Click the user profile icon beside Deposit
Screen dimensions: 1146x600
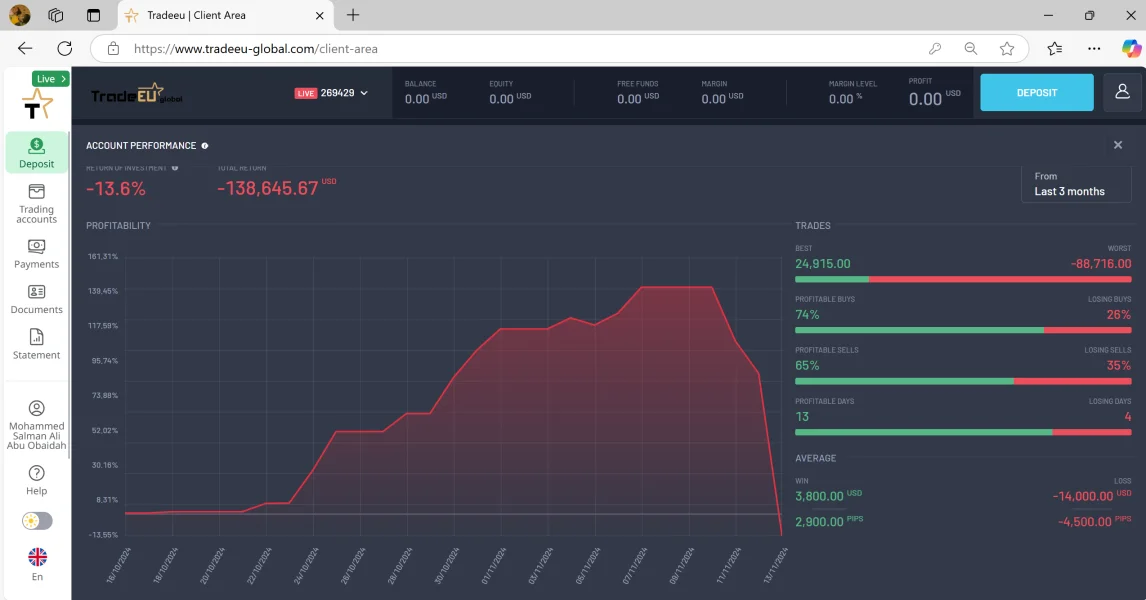pos(1122,92)
